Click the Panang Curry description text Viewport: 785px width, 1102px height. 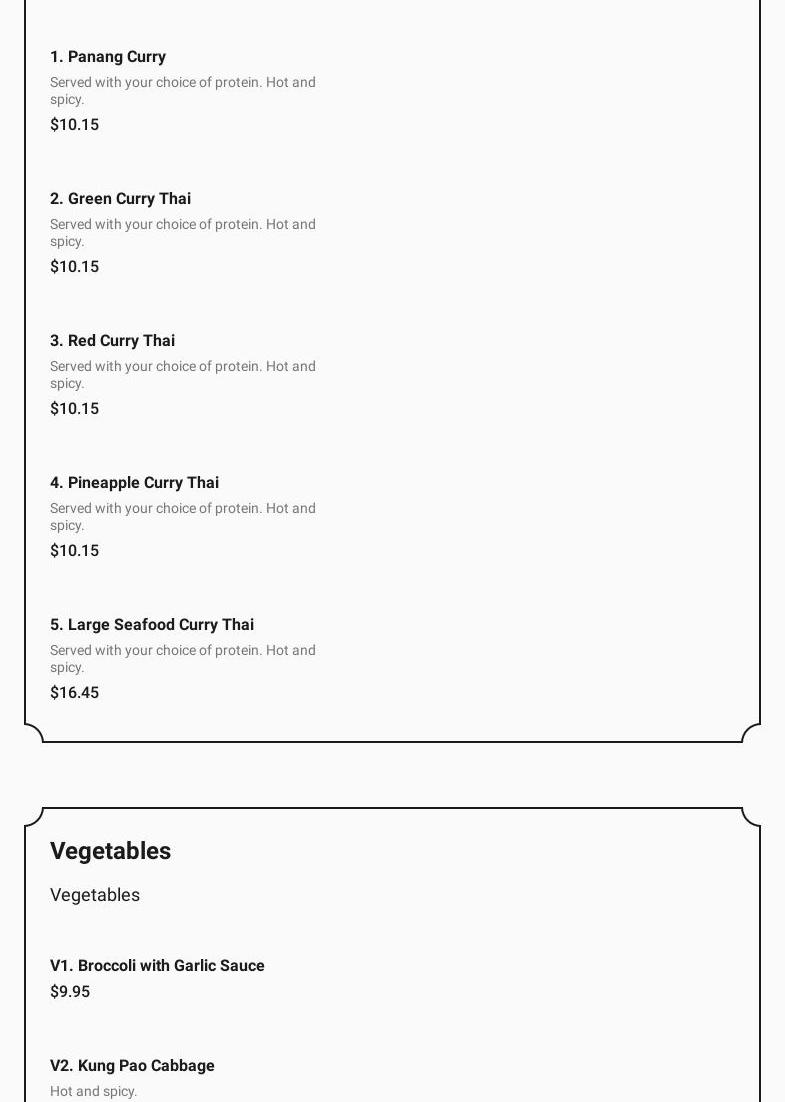point(182,90)
